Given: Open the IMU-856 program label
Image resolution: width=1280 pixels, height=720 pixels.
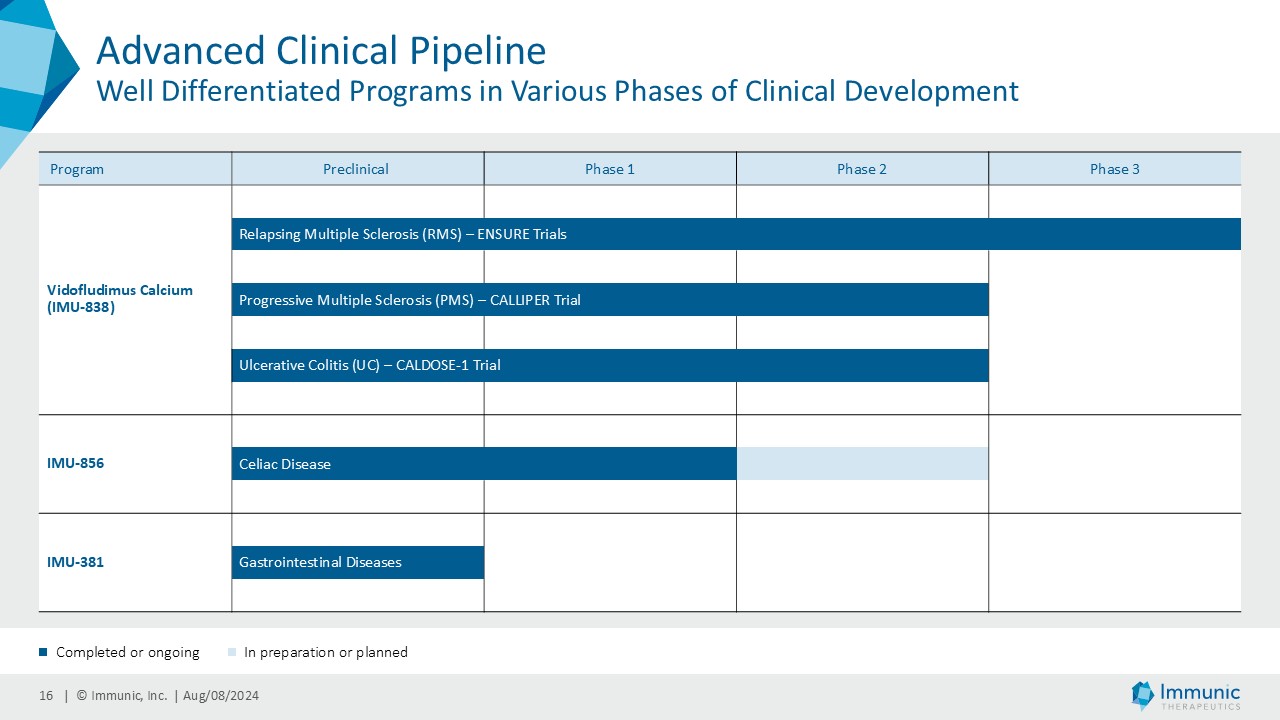Looking at the screenshot, I should 75,464.
